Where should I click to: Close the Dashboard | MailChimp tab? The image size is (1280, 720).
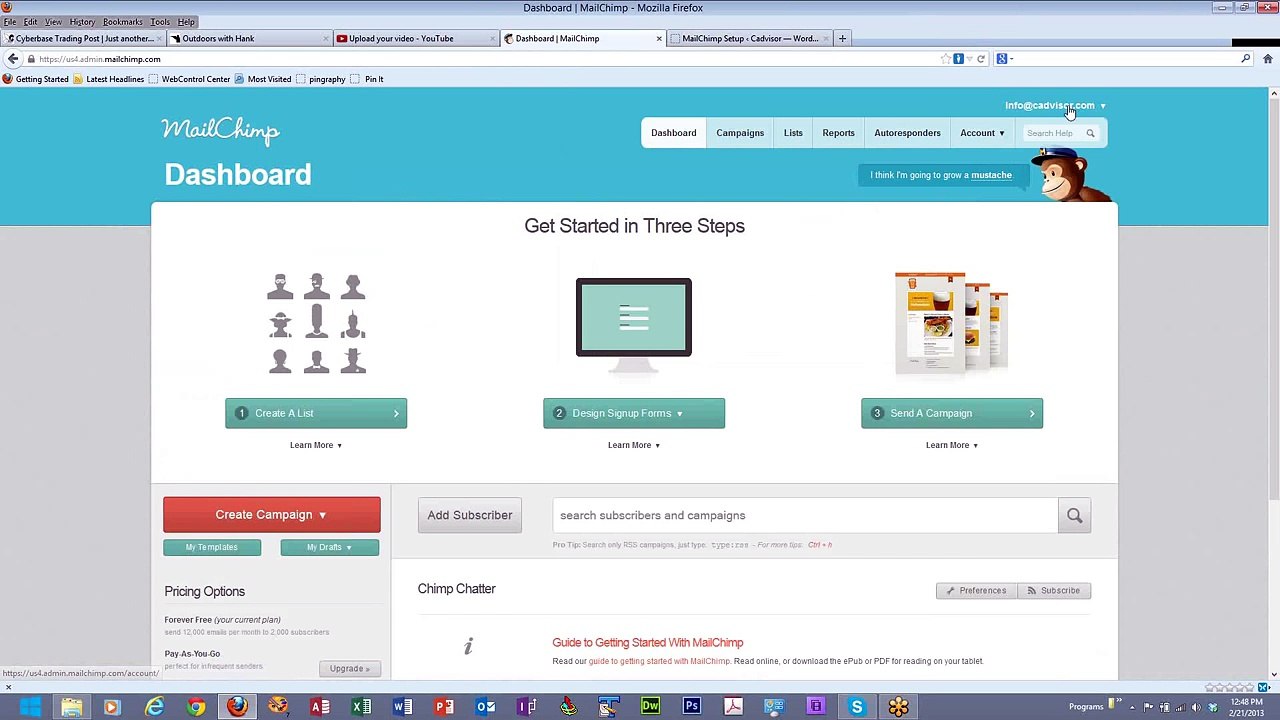coord(659,38)
